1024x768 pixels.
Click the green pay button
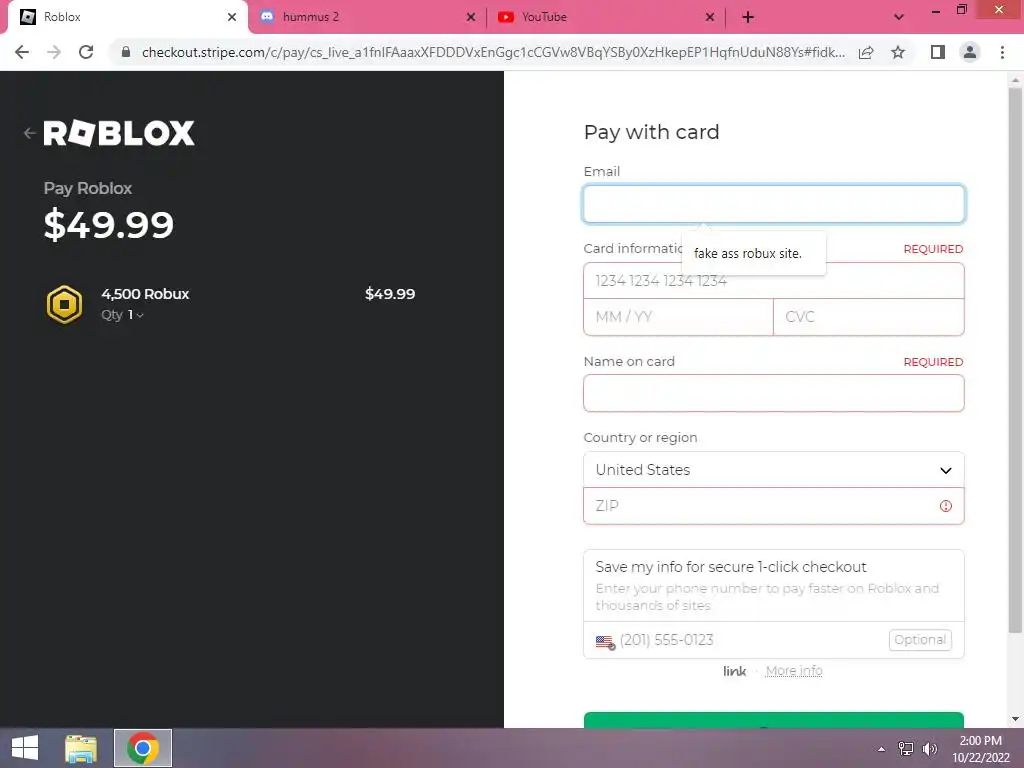pyautogui.click(x=773, y=720)
